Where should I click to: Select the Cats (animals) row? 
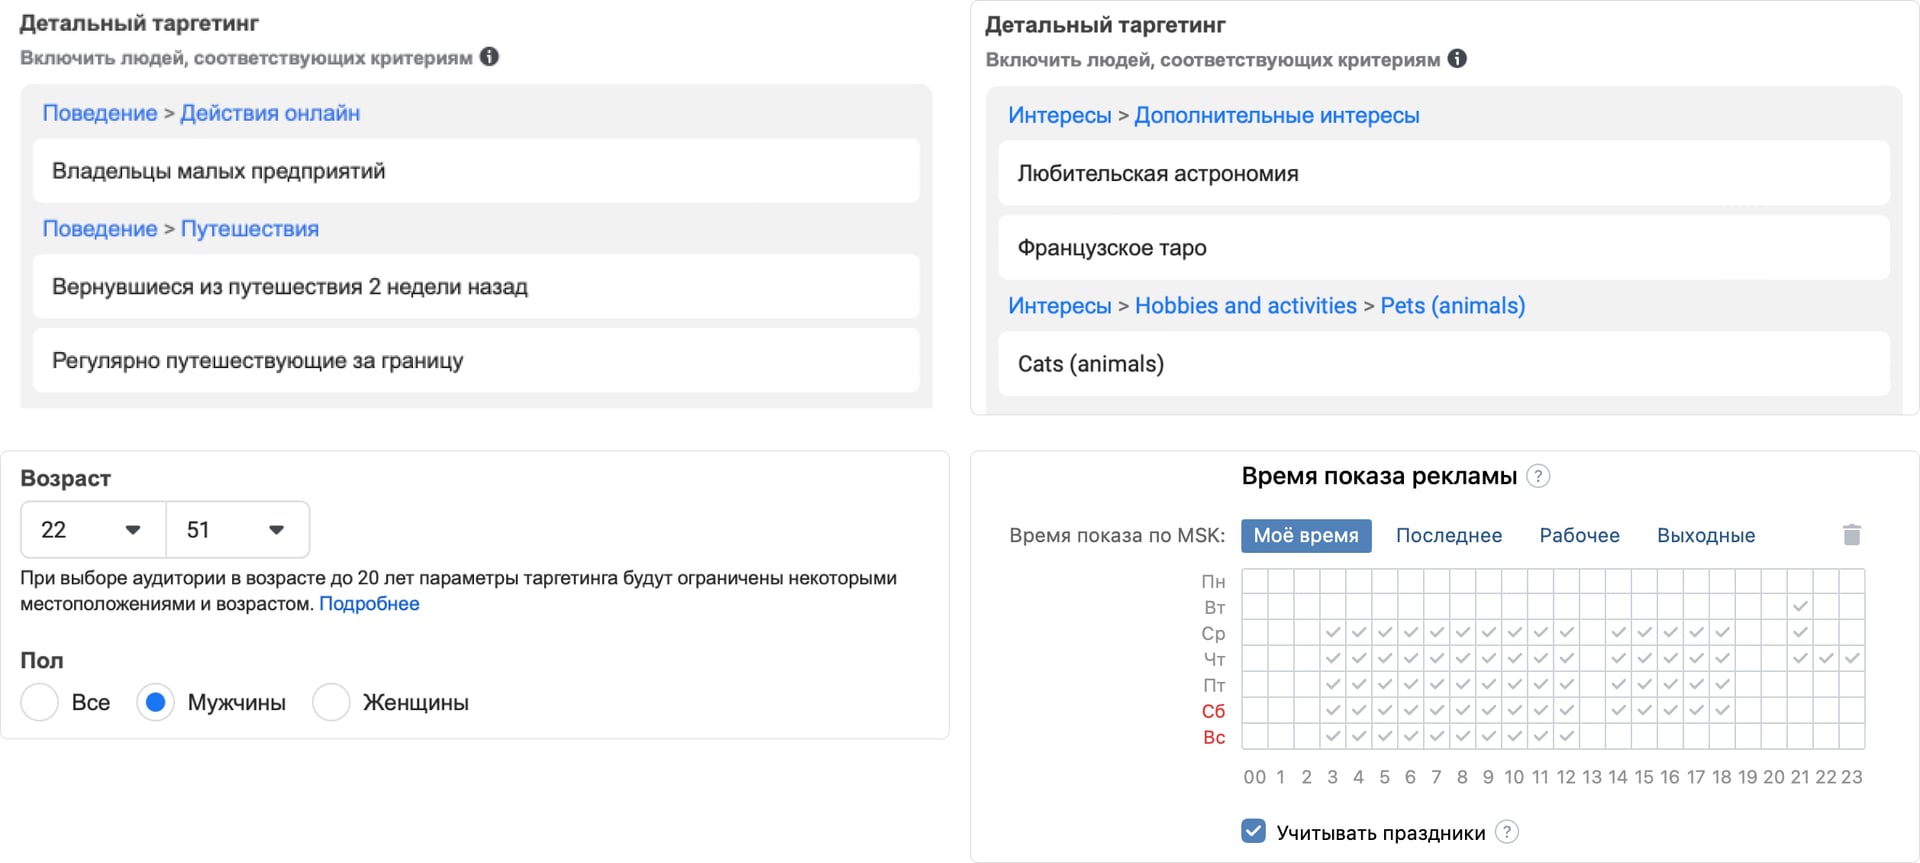click(x=1444, y=364)
